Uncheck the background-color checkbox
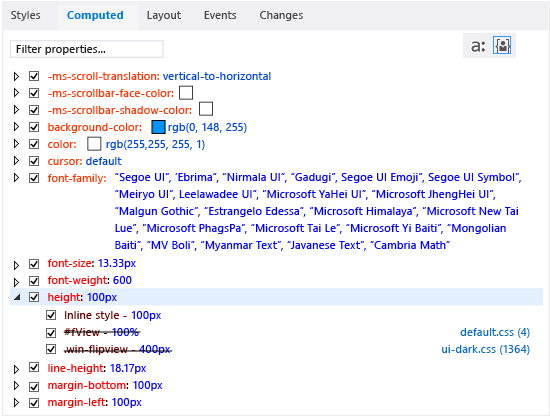This screenshot has height=417, width=550. 34,127
